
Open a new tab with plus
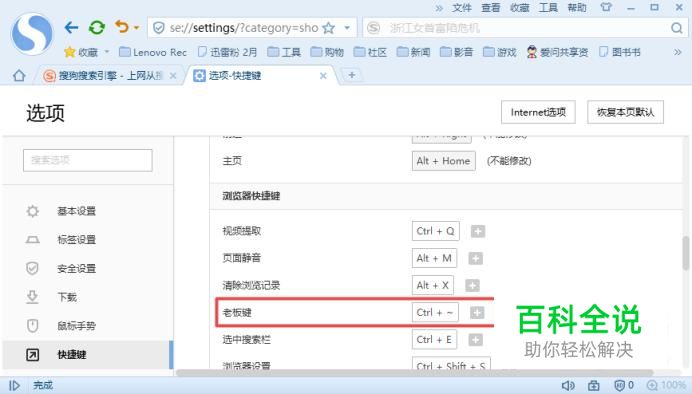tap(352, 75)
